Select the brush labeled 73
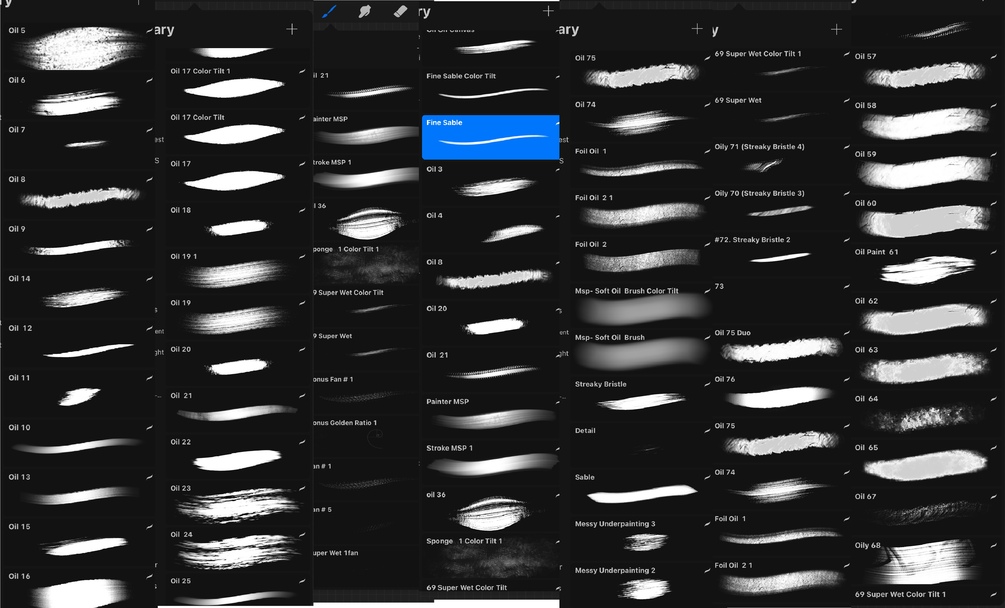This screenshot has width=1005, height=608. 781,301
